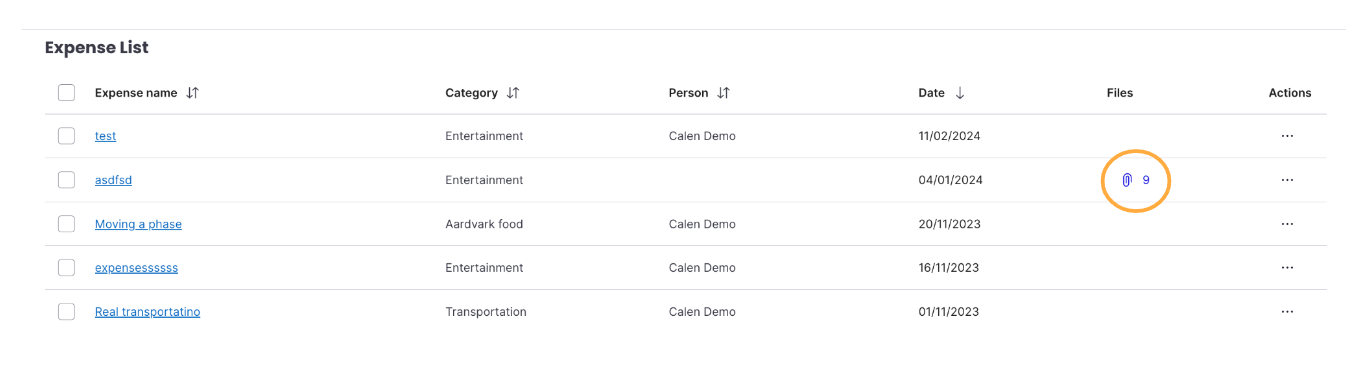Select the Moving a phase row checkbox
1346x382 pixels.
tap(66, 224)
